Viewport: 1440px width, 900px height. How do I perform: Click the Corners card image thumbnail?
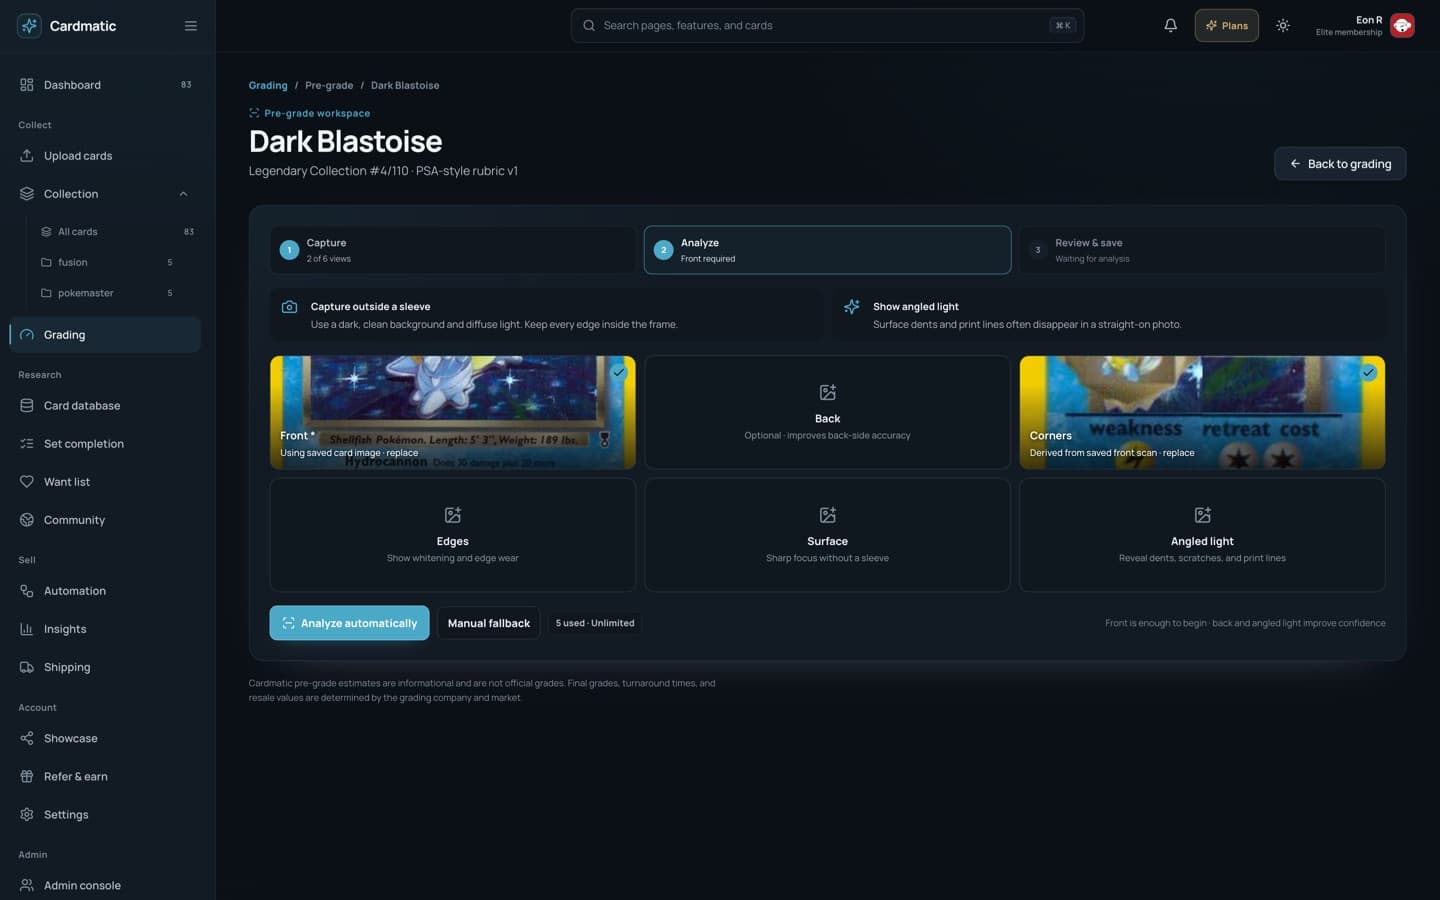1202,412
